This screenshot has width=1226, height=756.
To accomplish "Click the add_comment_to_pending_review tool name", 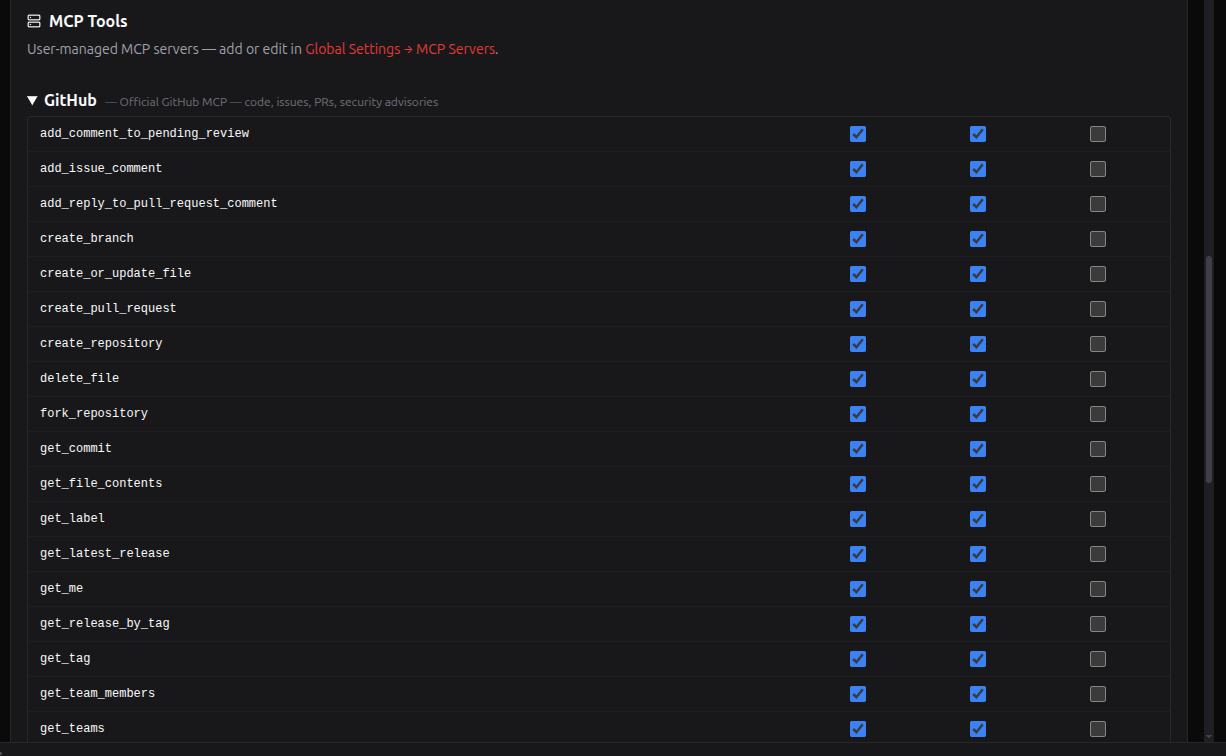I will (144, 133).
